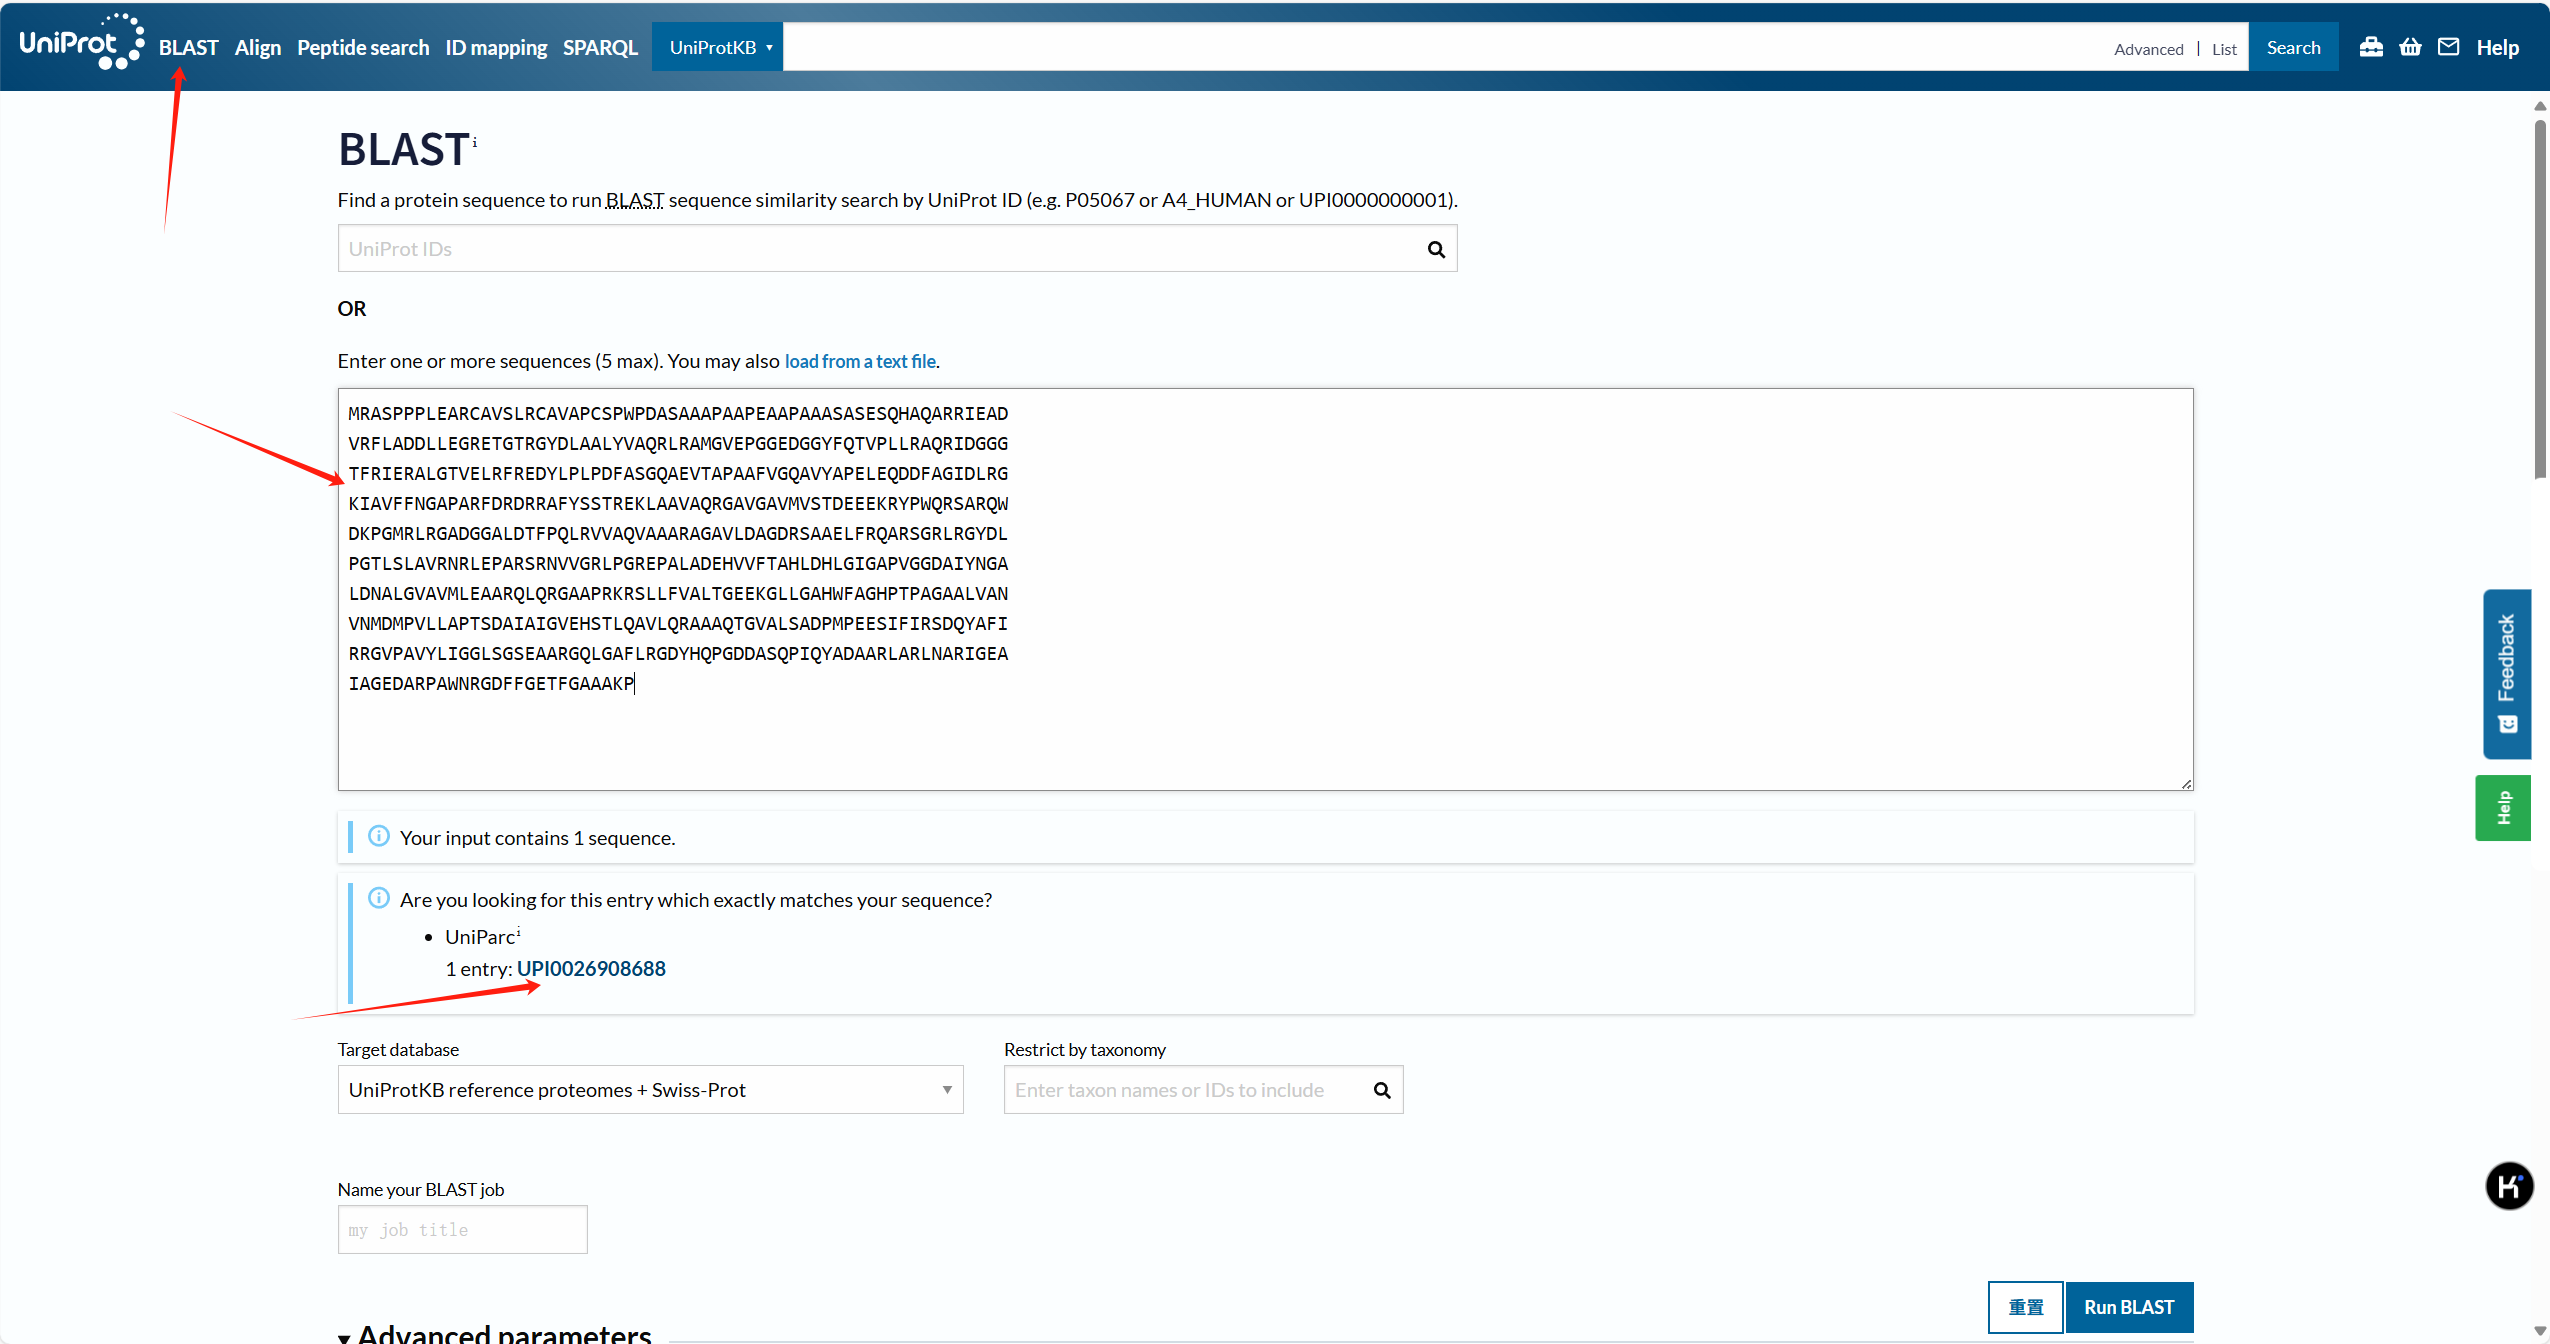Image resolution: width=2550 pixels, height=1344 pixels.
Task: Open the UPI0026908688 UniParc entry link
Action: 591,968
